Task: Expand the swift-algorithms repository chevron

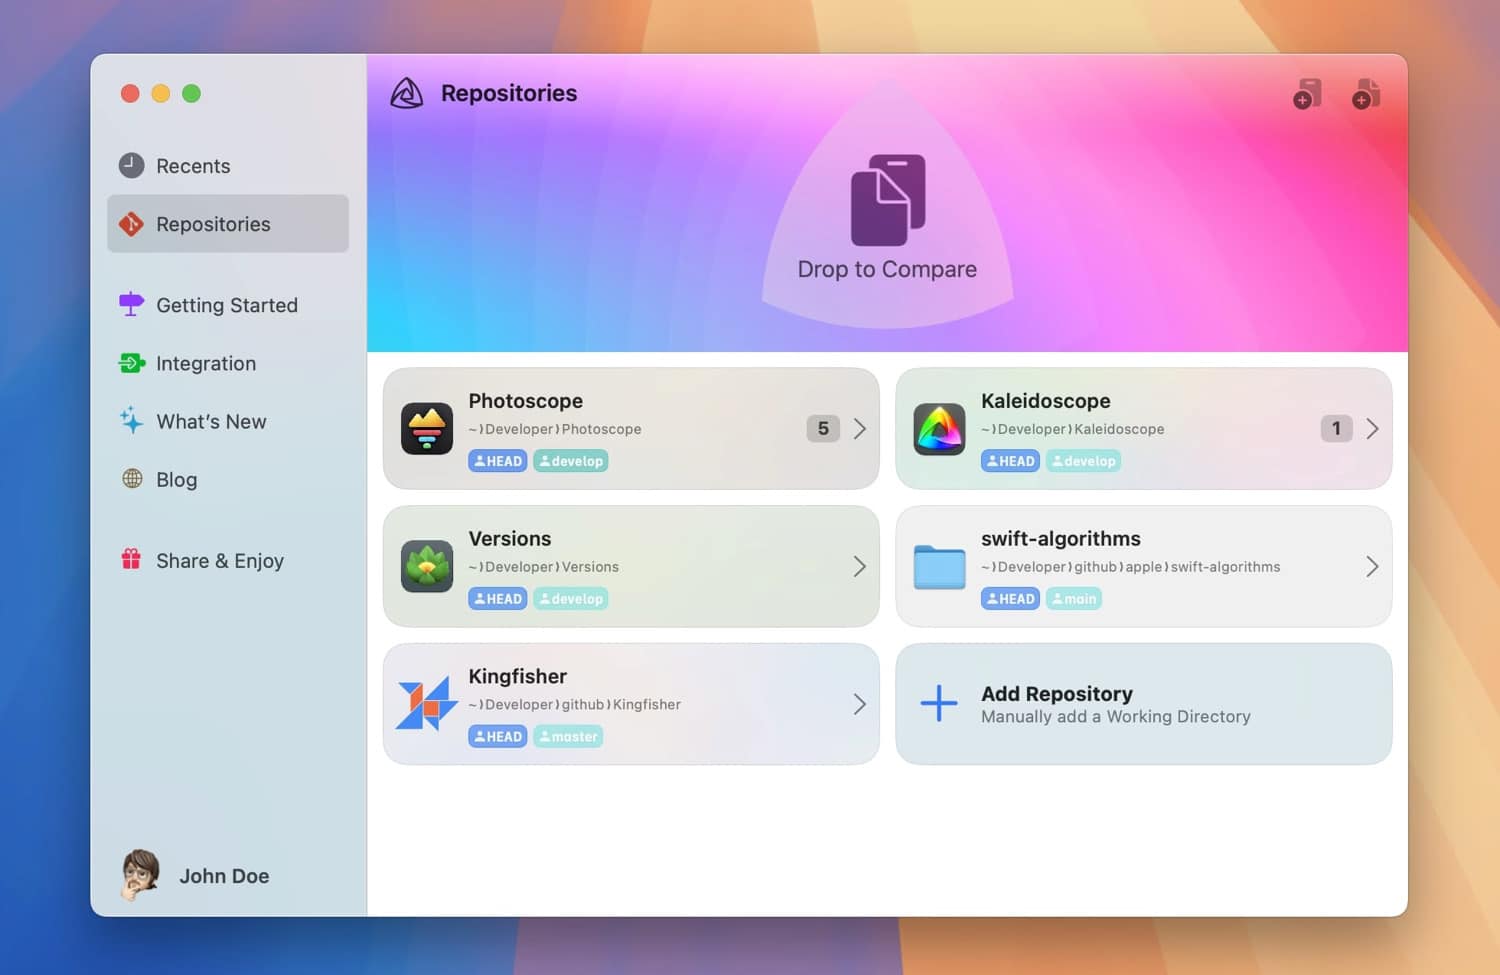Action: pyautogui.click(x=1372, y=567)
